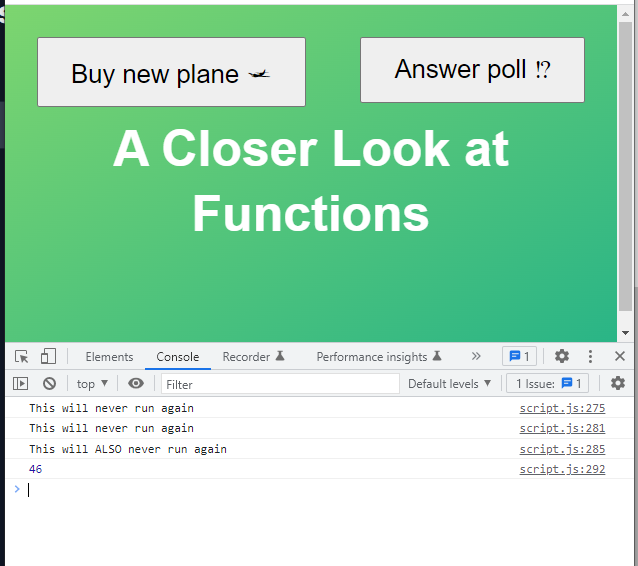Screen dimensions: 638x566
Task: Show the console sidebar panel icon
Action: point(20,383)
